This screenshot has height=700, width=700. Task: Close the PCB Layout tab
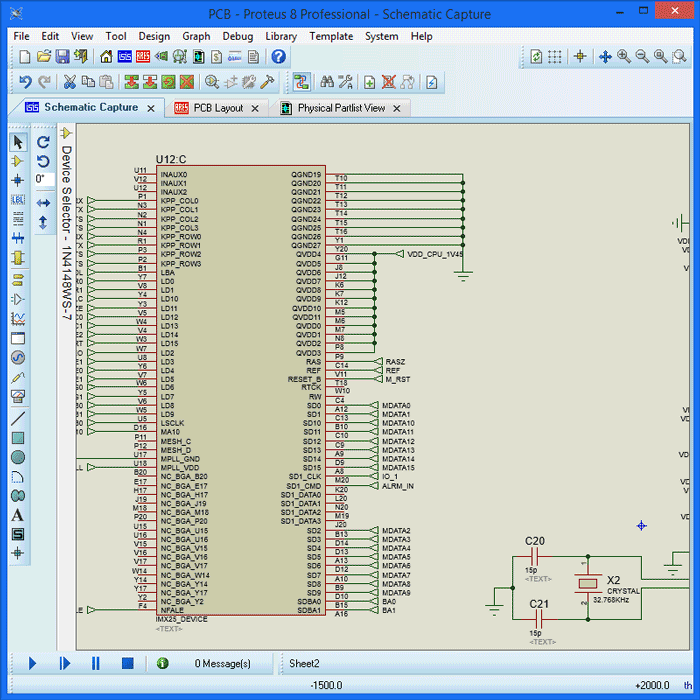tap(255, 108)
